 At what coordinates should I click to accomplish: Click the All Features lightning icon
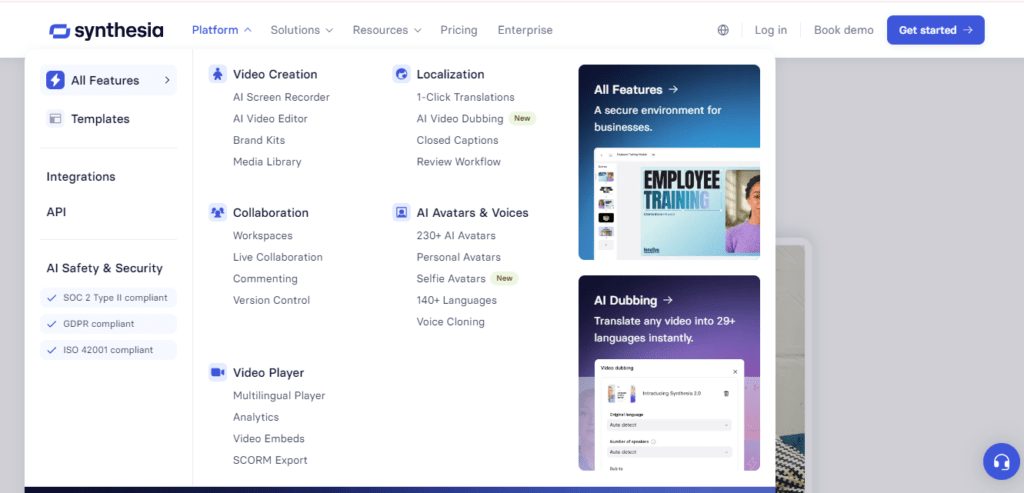coord(56,80)
